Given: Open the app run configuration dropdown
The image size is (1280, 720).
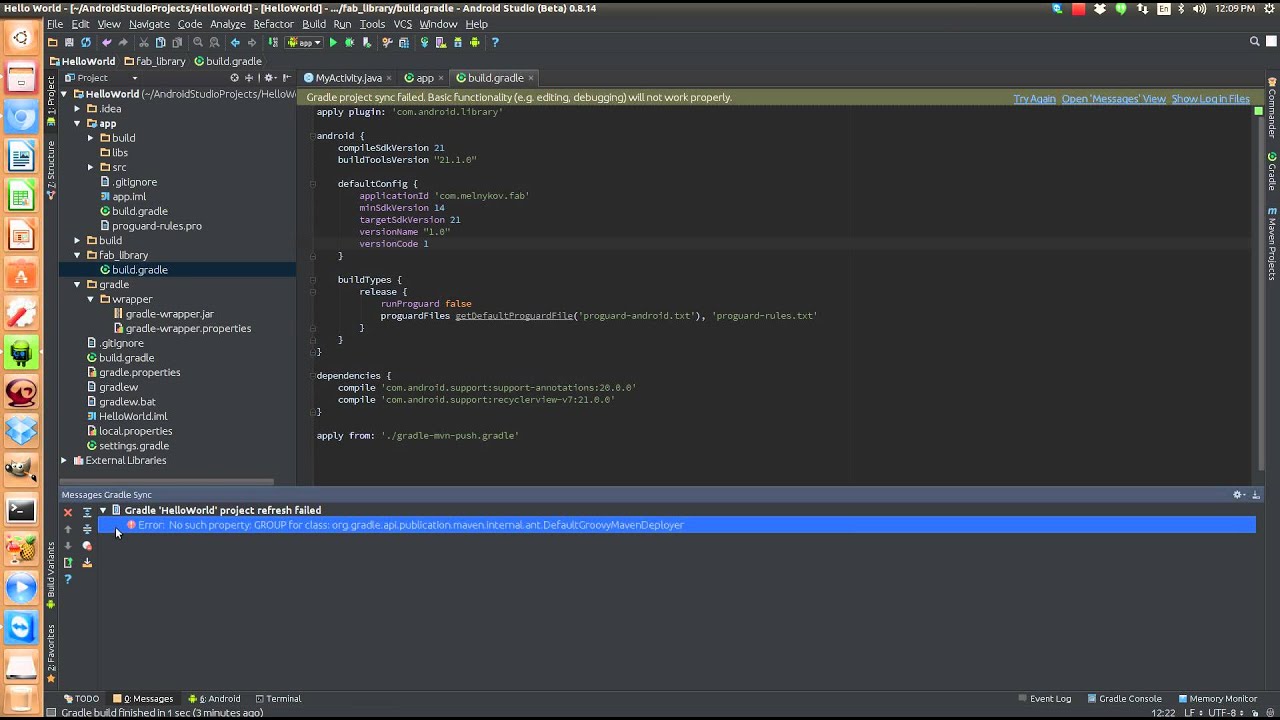Looking at the screenshot, I should coord(302,42).
